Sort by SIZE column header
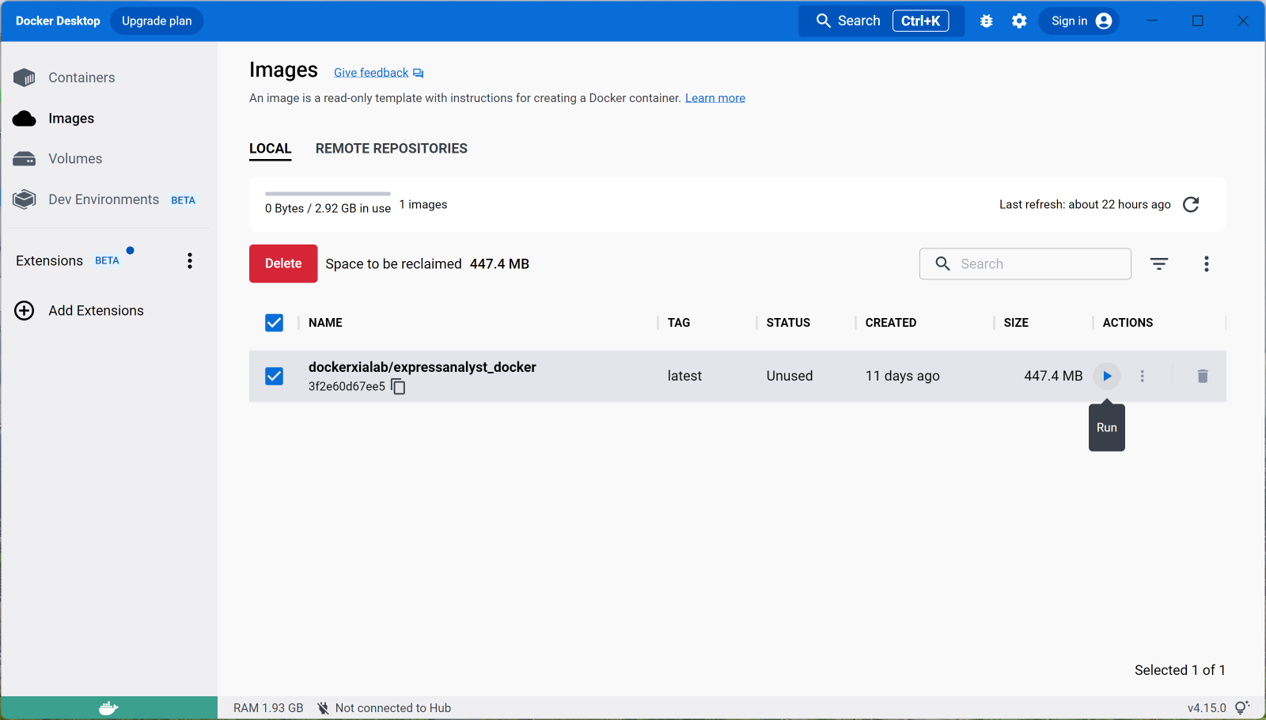 pos(1016,323)
